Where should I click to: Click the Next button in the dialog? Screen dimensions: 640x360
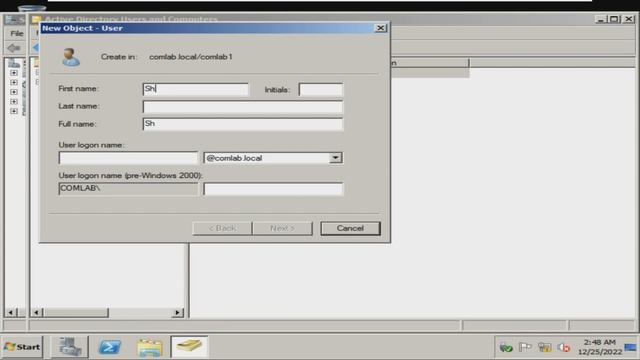[x=282, y=228]
